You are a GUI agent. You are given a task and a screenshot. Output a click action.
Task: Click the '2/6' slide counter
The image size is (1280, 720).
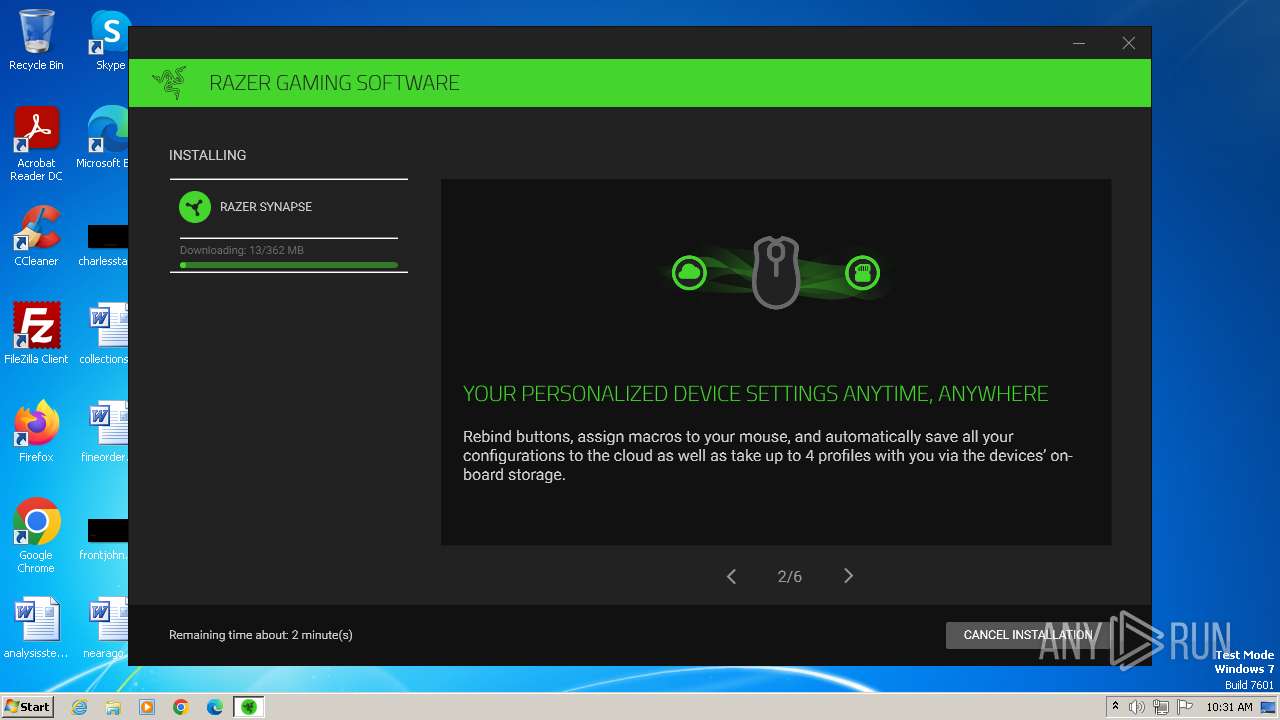(x=790, y=577)
